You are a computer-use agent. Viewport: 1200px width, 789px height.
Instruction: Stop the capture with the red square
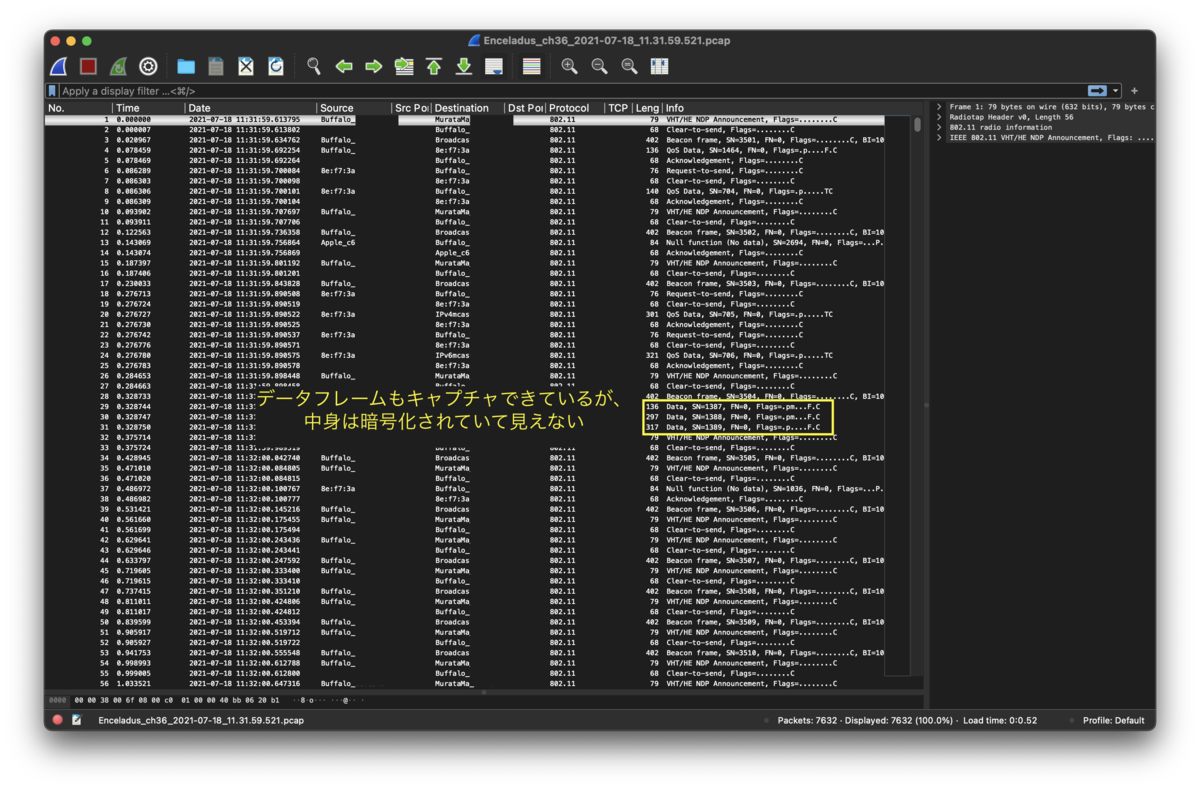coord(88,67)
